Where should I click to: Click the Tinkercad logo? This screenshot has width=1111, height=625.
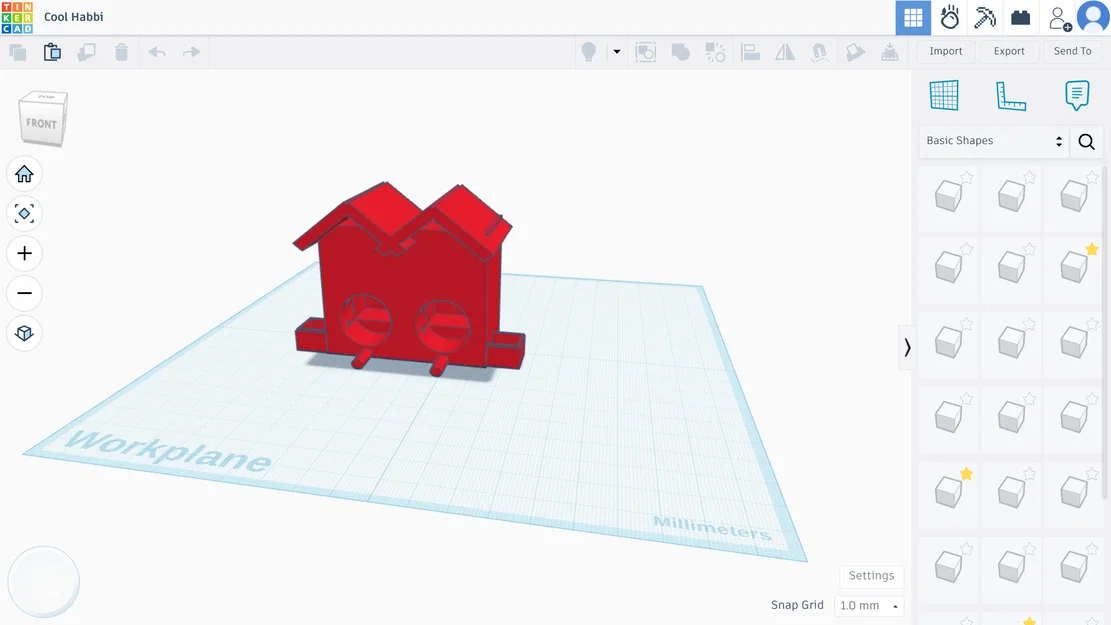[17, 17]
